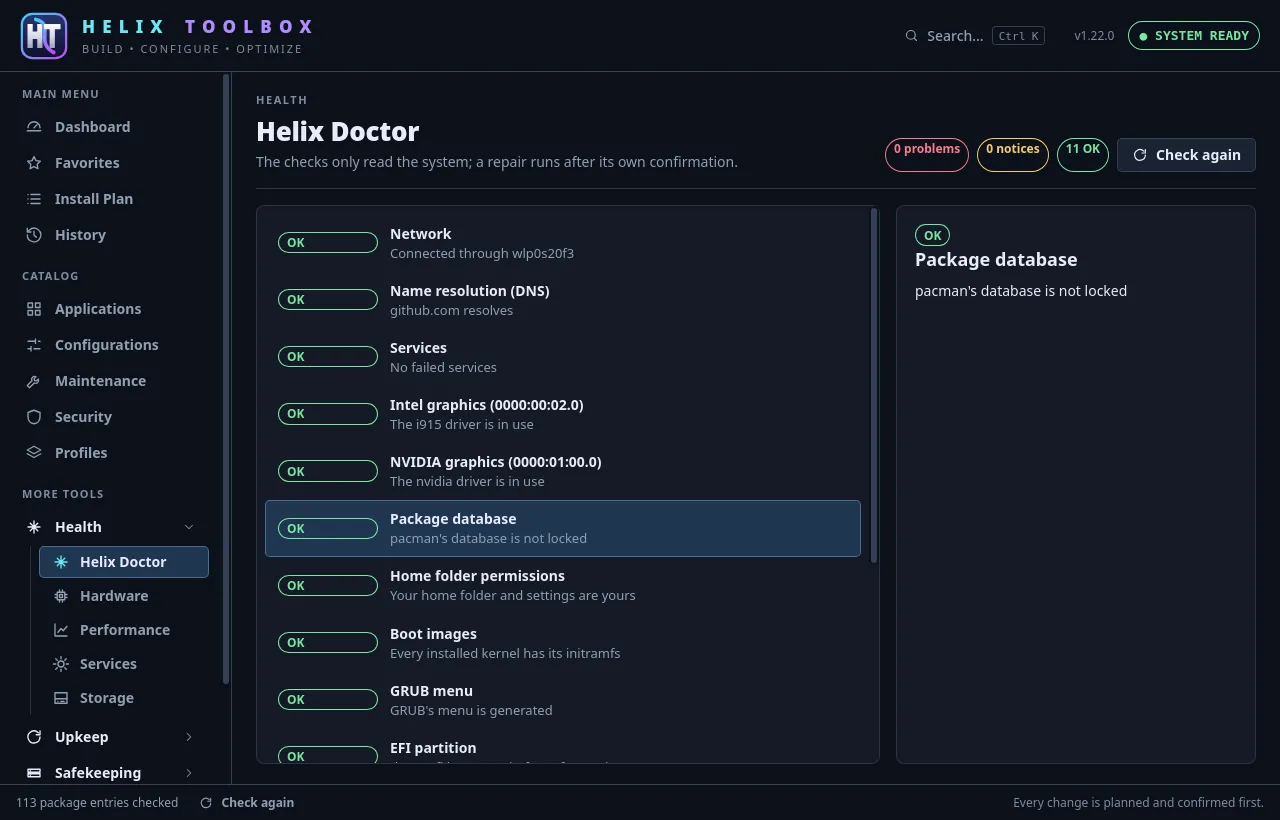Screen dimensions: 1280x820
Task: Click the 0 problems badge
Action: coord(927,155)
